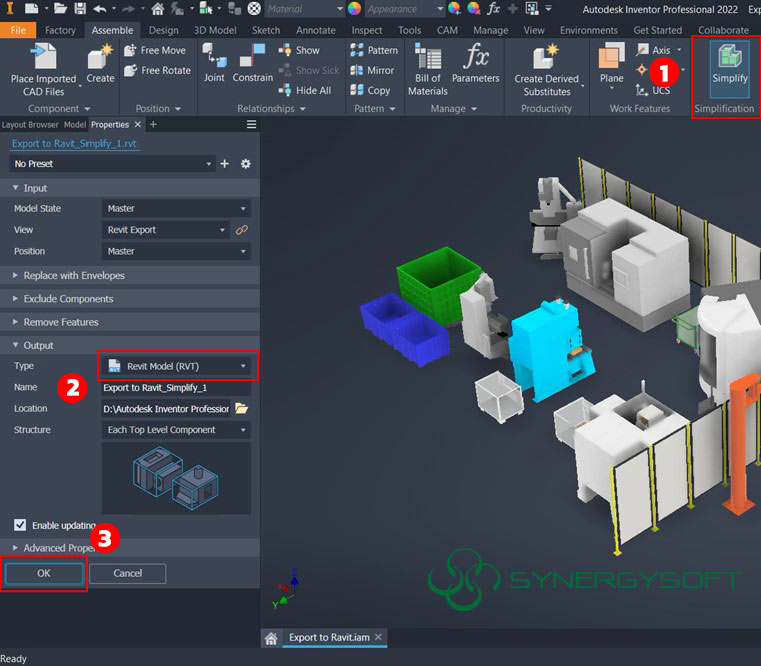Toggle the Enable updating checkbox

click(20, 525)
